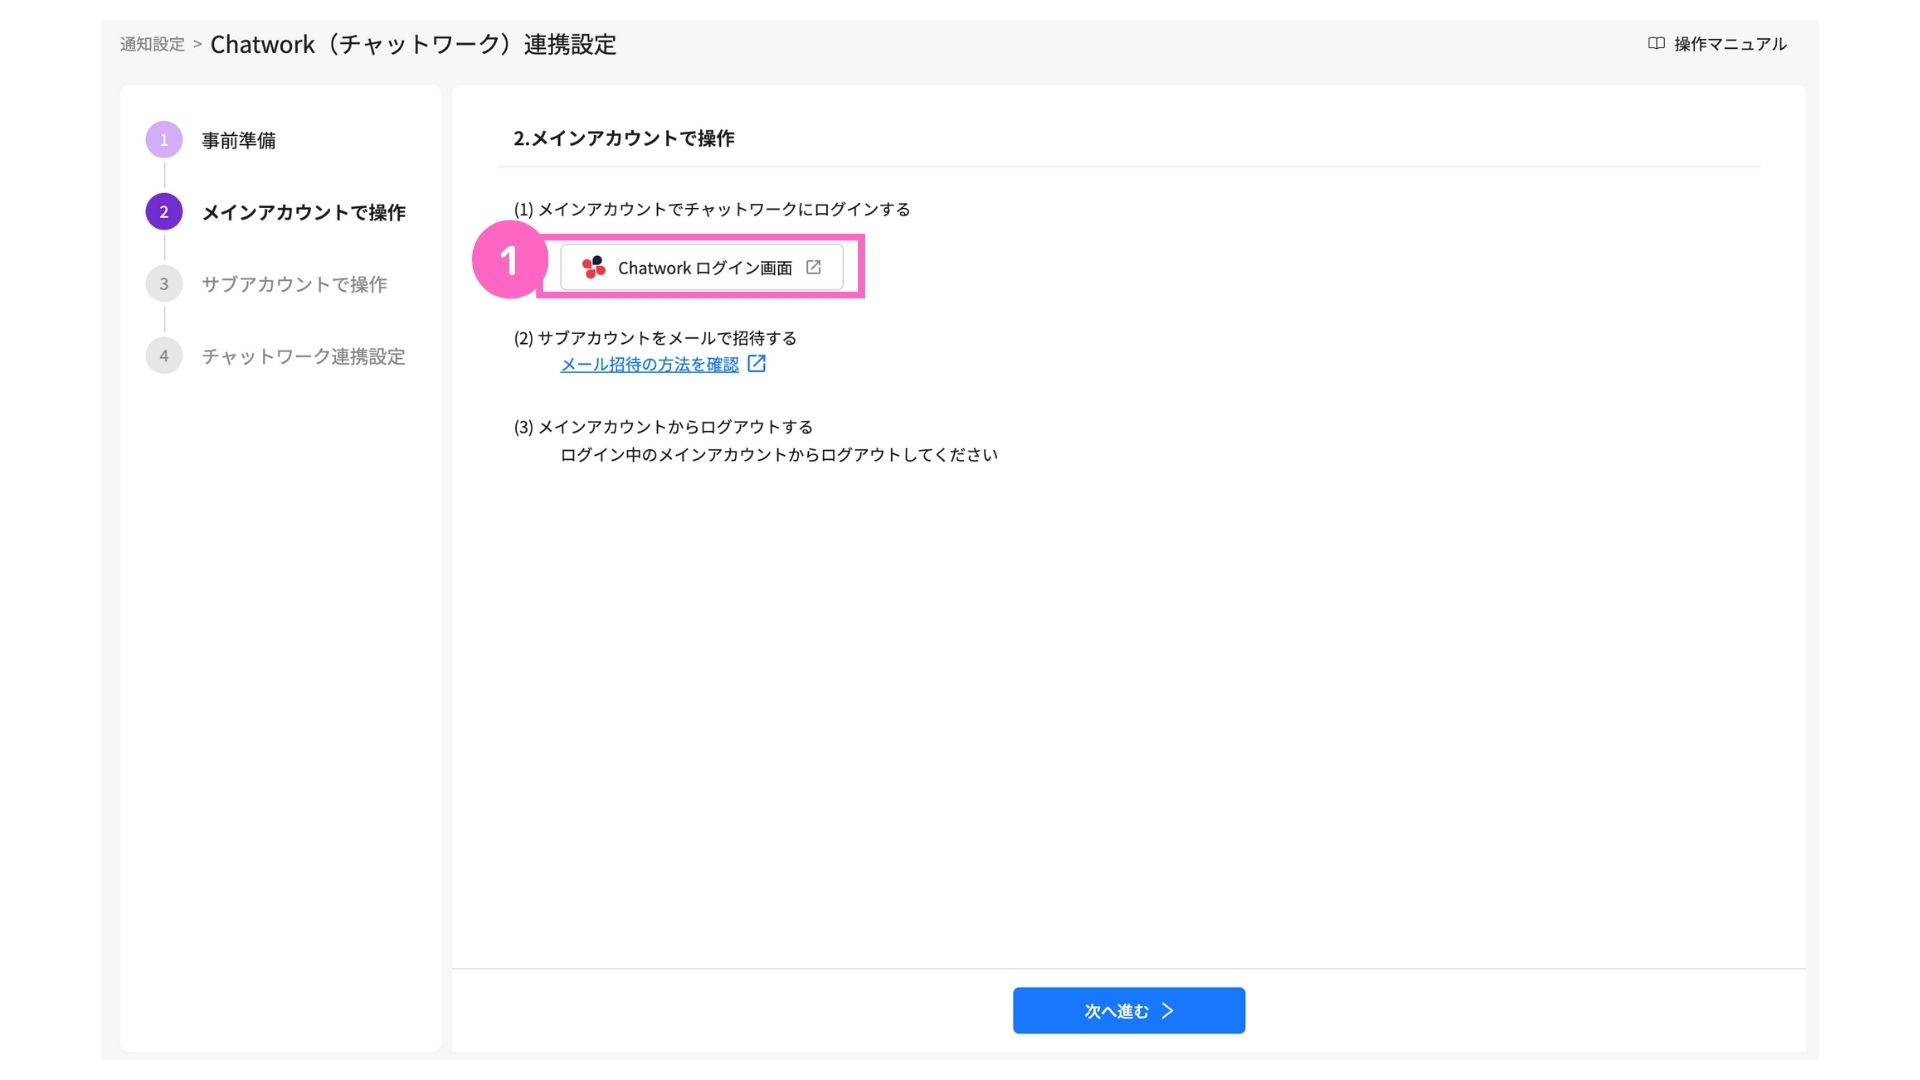The image size is (1920, 1080).
Task: Click the Chatwork logo icon
Action: pyautogui.click(x=594, y=267)
